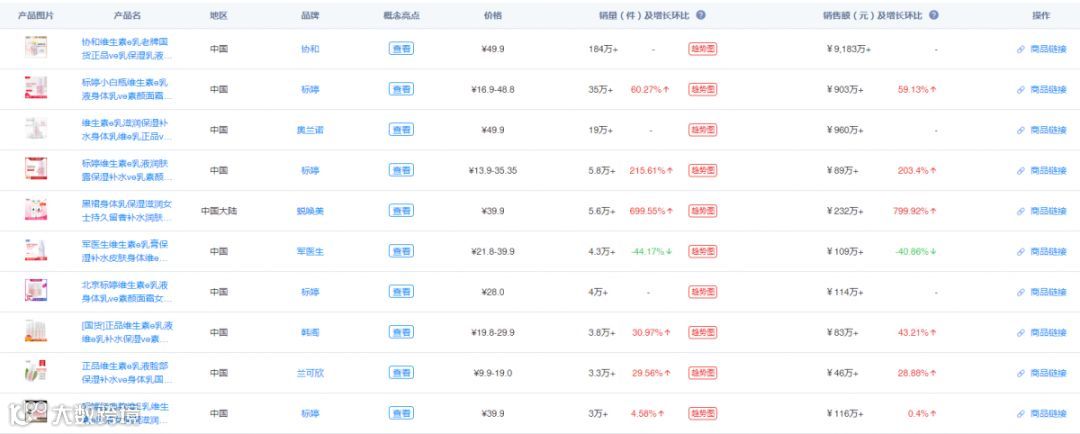Click brand link 蜕唤美
Image resolution: width=1080 pixels, height=434 pixels.
(311, 211)
